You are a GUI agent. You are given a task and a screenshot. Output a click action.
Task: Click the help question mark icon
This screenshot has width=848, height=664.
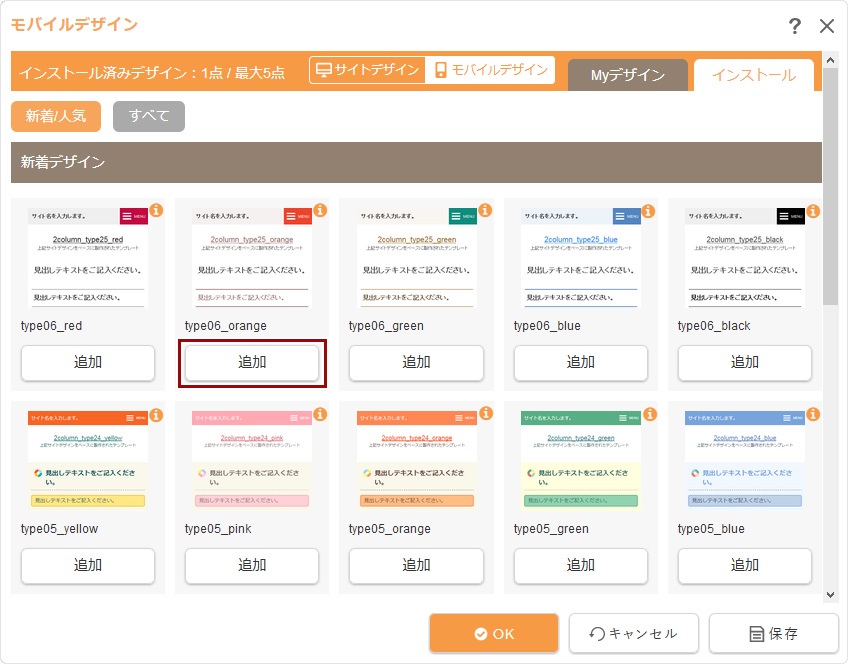coord(795,26)
